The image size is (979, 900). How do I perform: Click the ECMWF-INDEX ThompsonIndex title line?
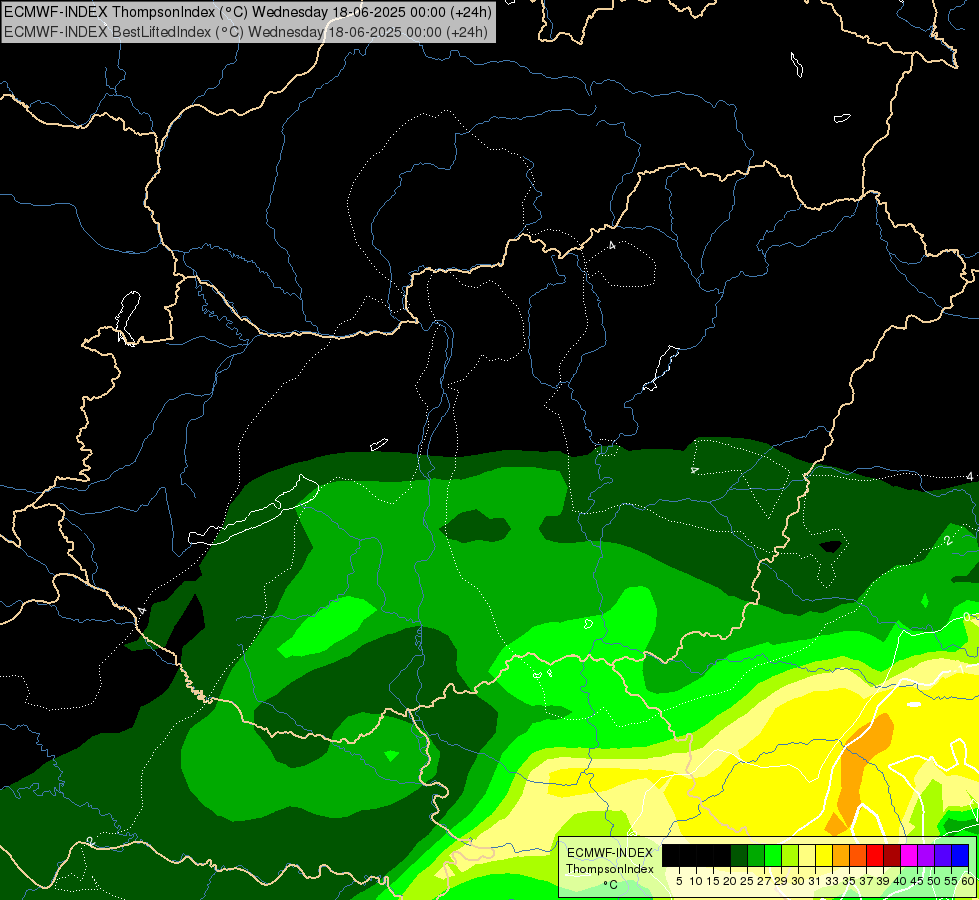click(x=248, y=12)
